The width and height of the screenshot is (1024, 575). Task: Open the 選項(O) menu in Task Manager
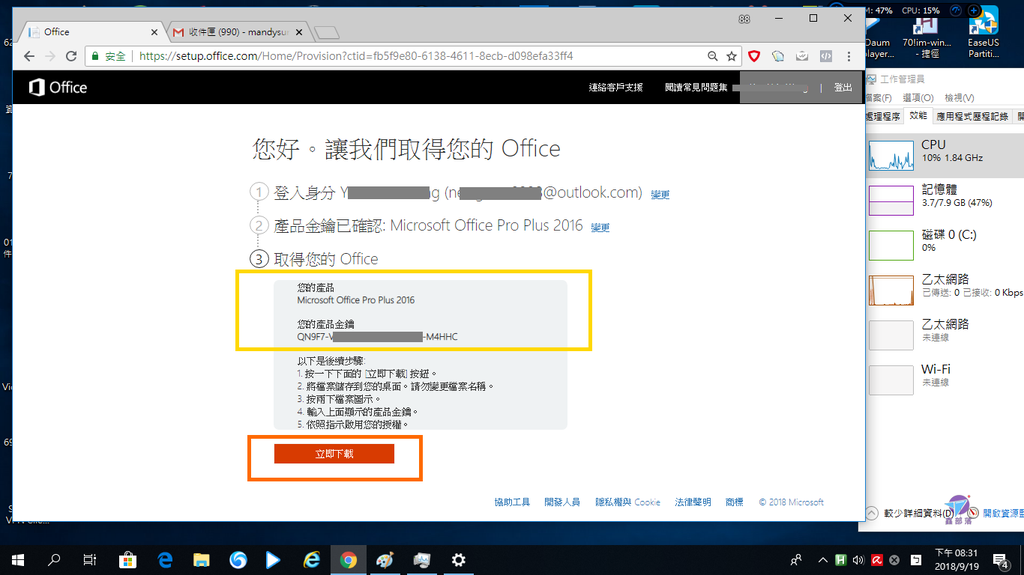(918, 97)
